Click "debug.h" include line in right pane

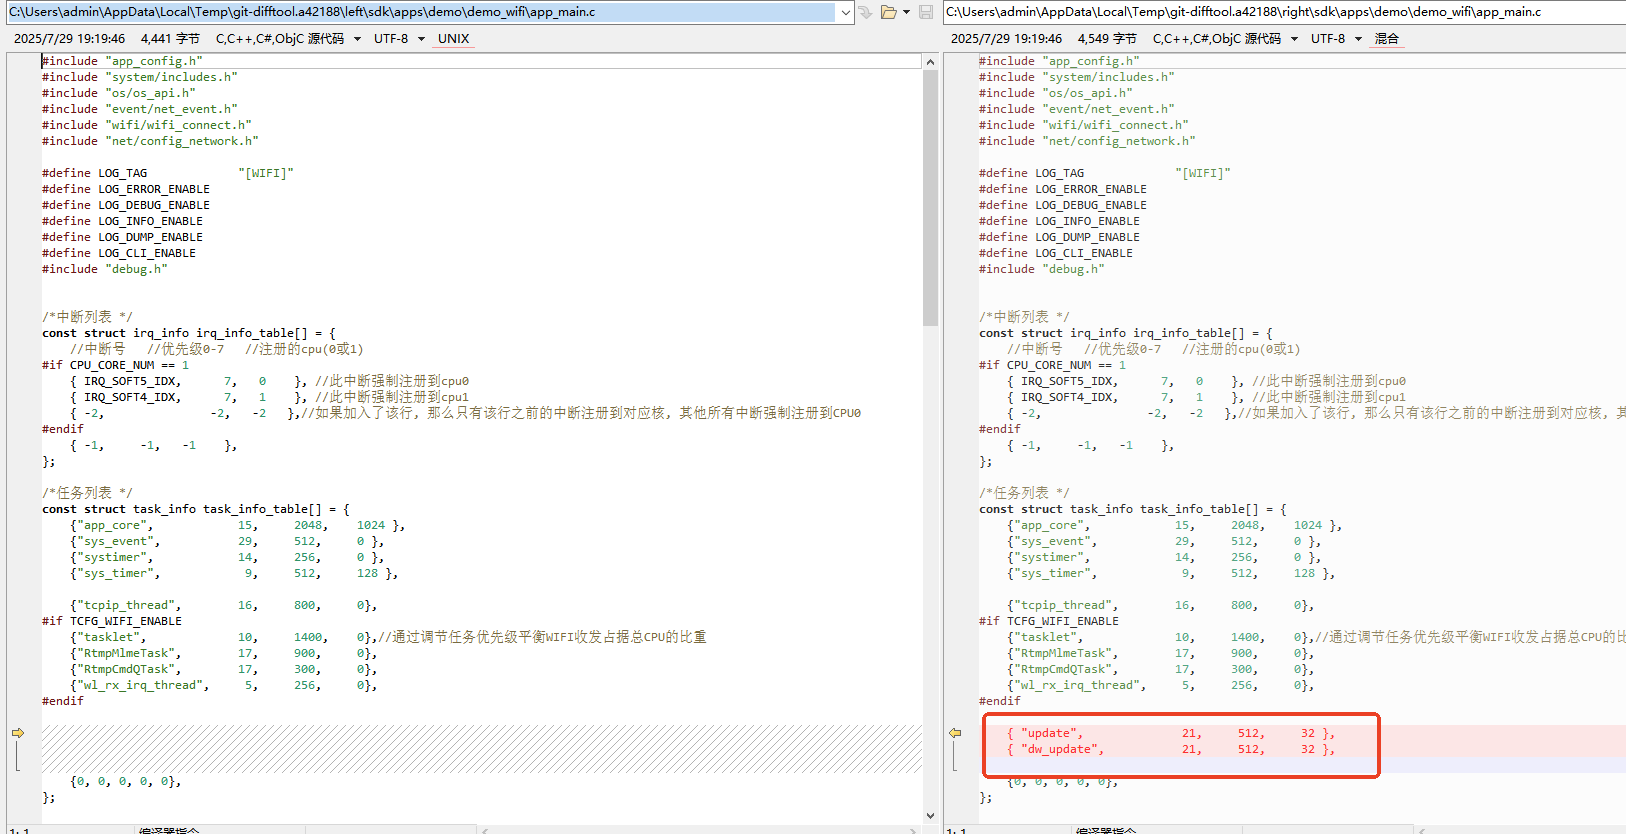pyautogui.click(x=1042, y=269)
